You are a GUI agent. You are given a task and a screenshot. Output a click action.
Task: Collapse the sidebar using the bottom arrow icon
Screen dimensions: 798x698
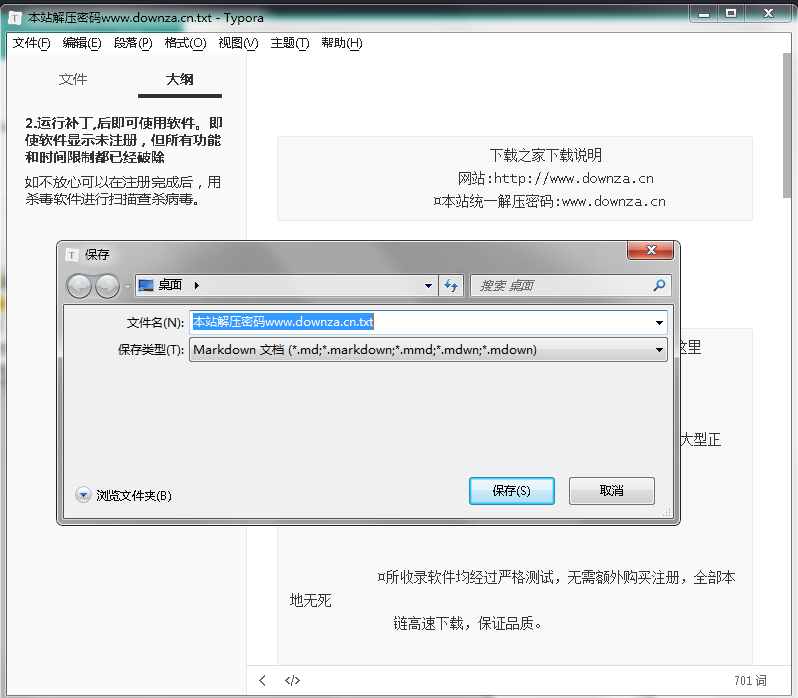tap(263, 680)
